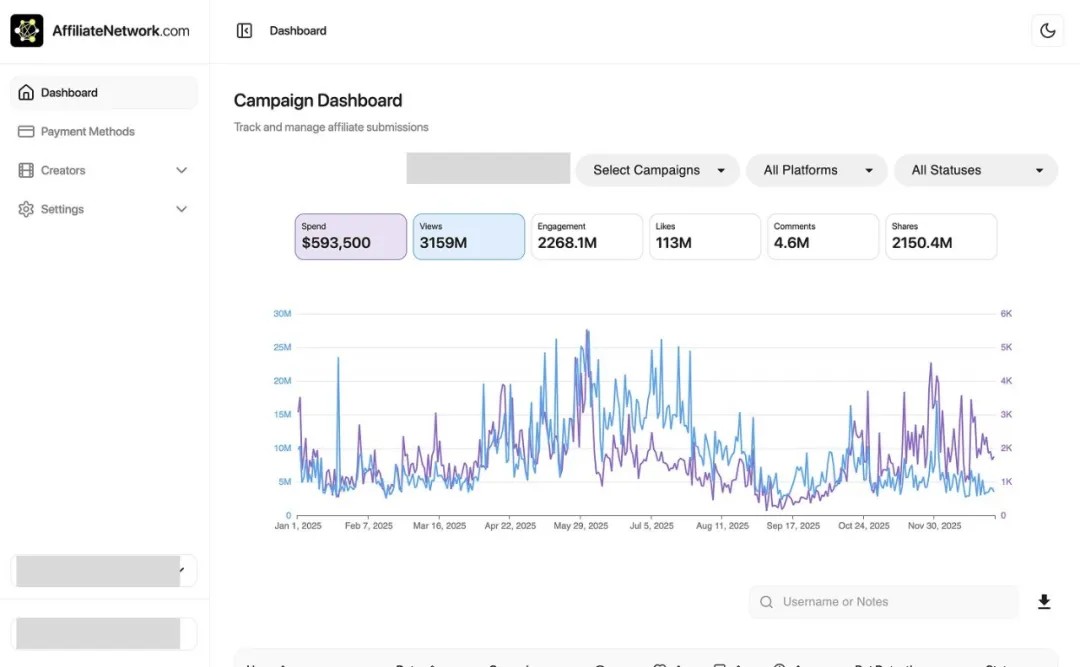This screenshot has width=1080, height=667.
Task: Click the credit card Payment Methods icon
Action: [26, 132]
